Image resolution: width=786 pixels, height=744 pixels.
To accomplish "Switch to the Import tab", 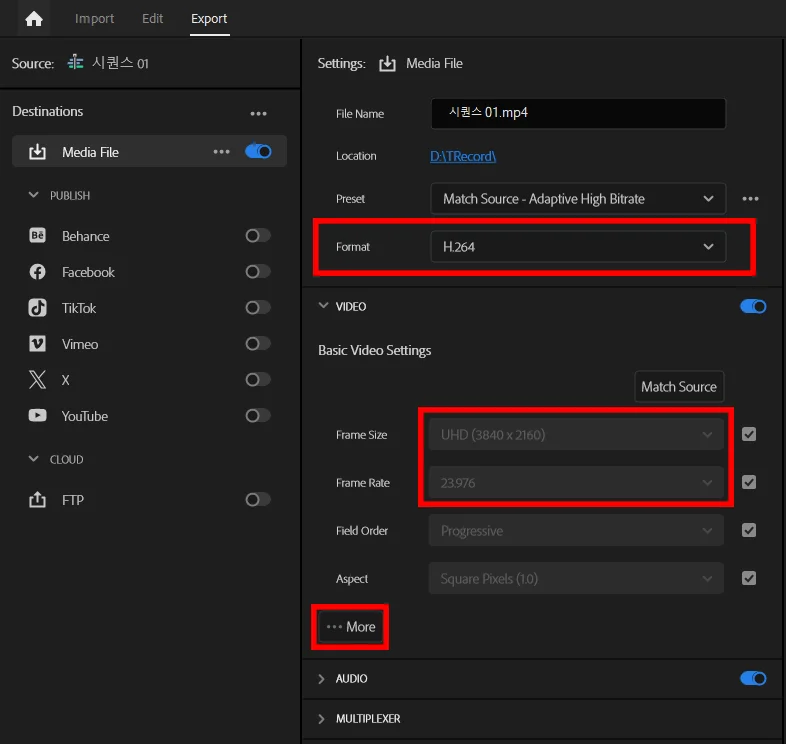I will (94, 19).
